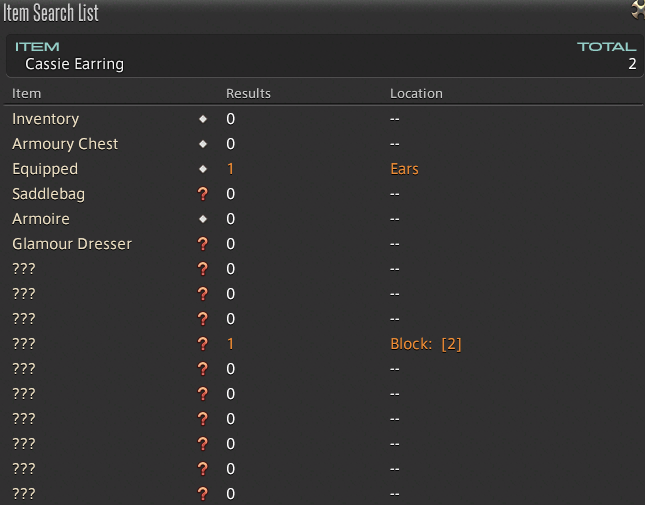Click the red question mark on the Block: [2] row
Viewport: 645px width, 505px height.
(203, 344)
